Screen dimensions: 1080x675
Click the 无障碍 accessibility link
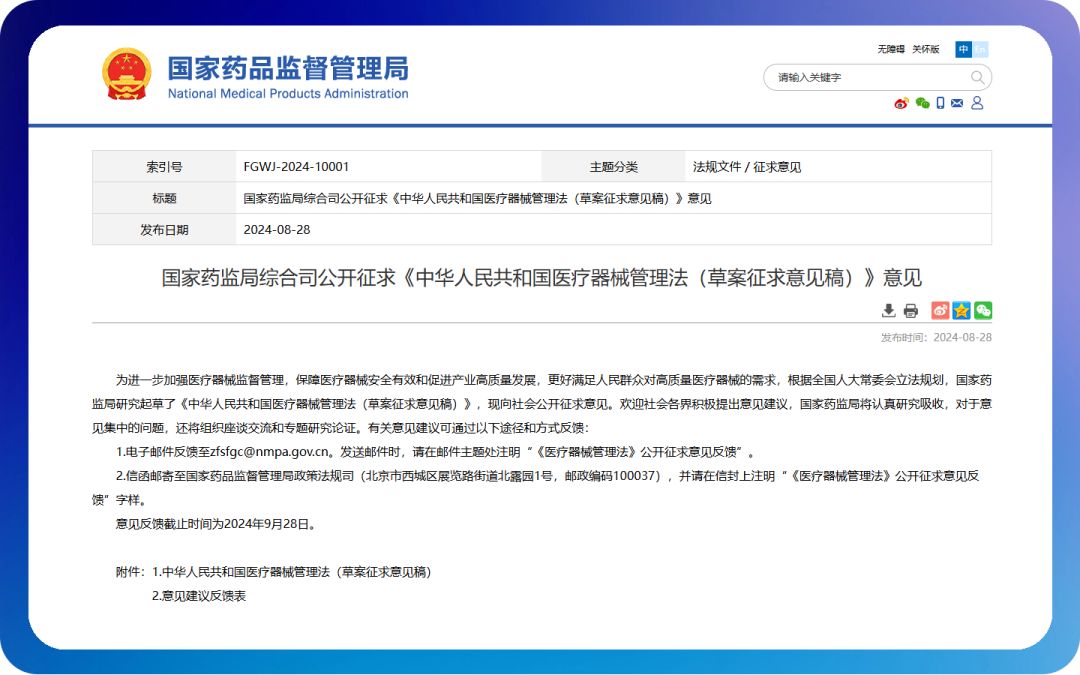[x=891, y=49]
